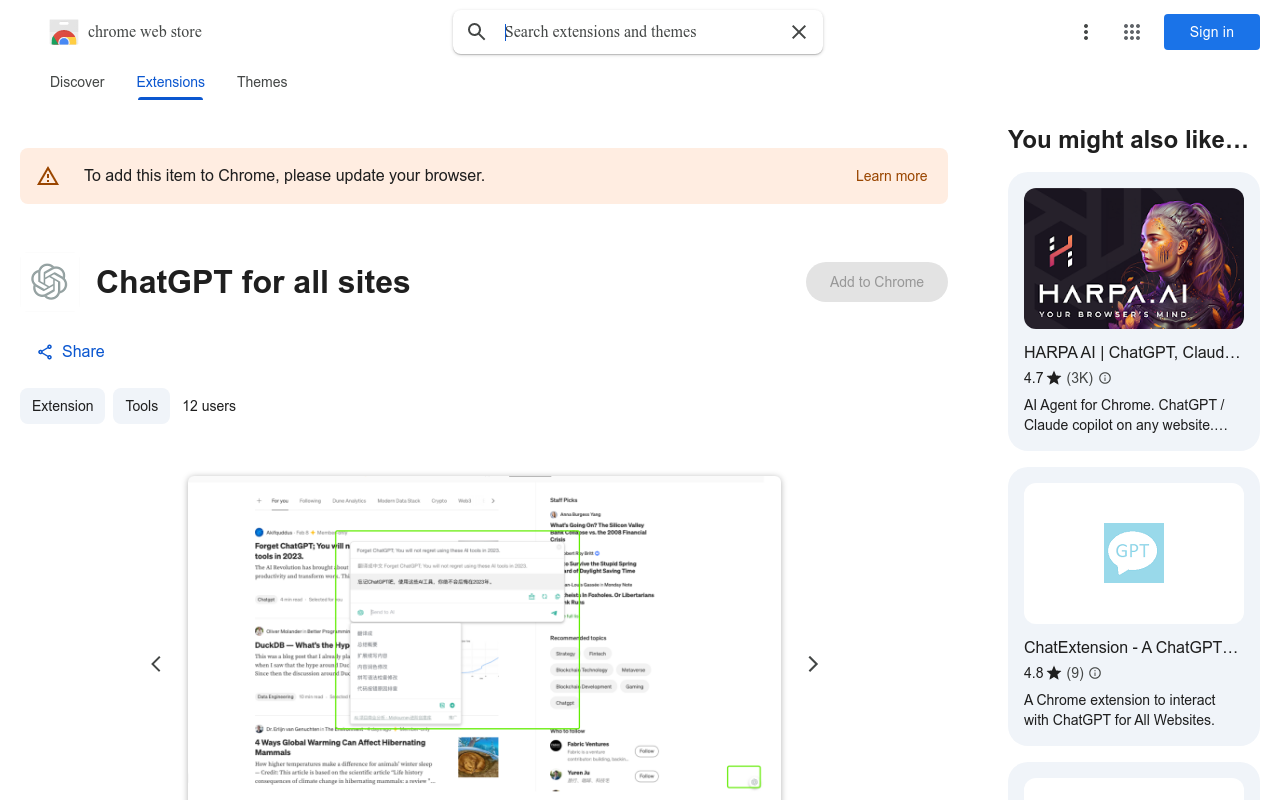This screenshot has height=800, width=1280.
Task: Clear the search field with X
Action: pos(799,32)
